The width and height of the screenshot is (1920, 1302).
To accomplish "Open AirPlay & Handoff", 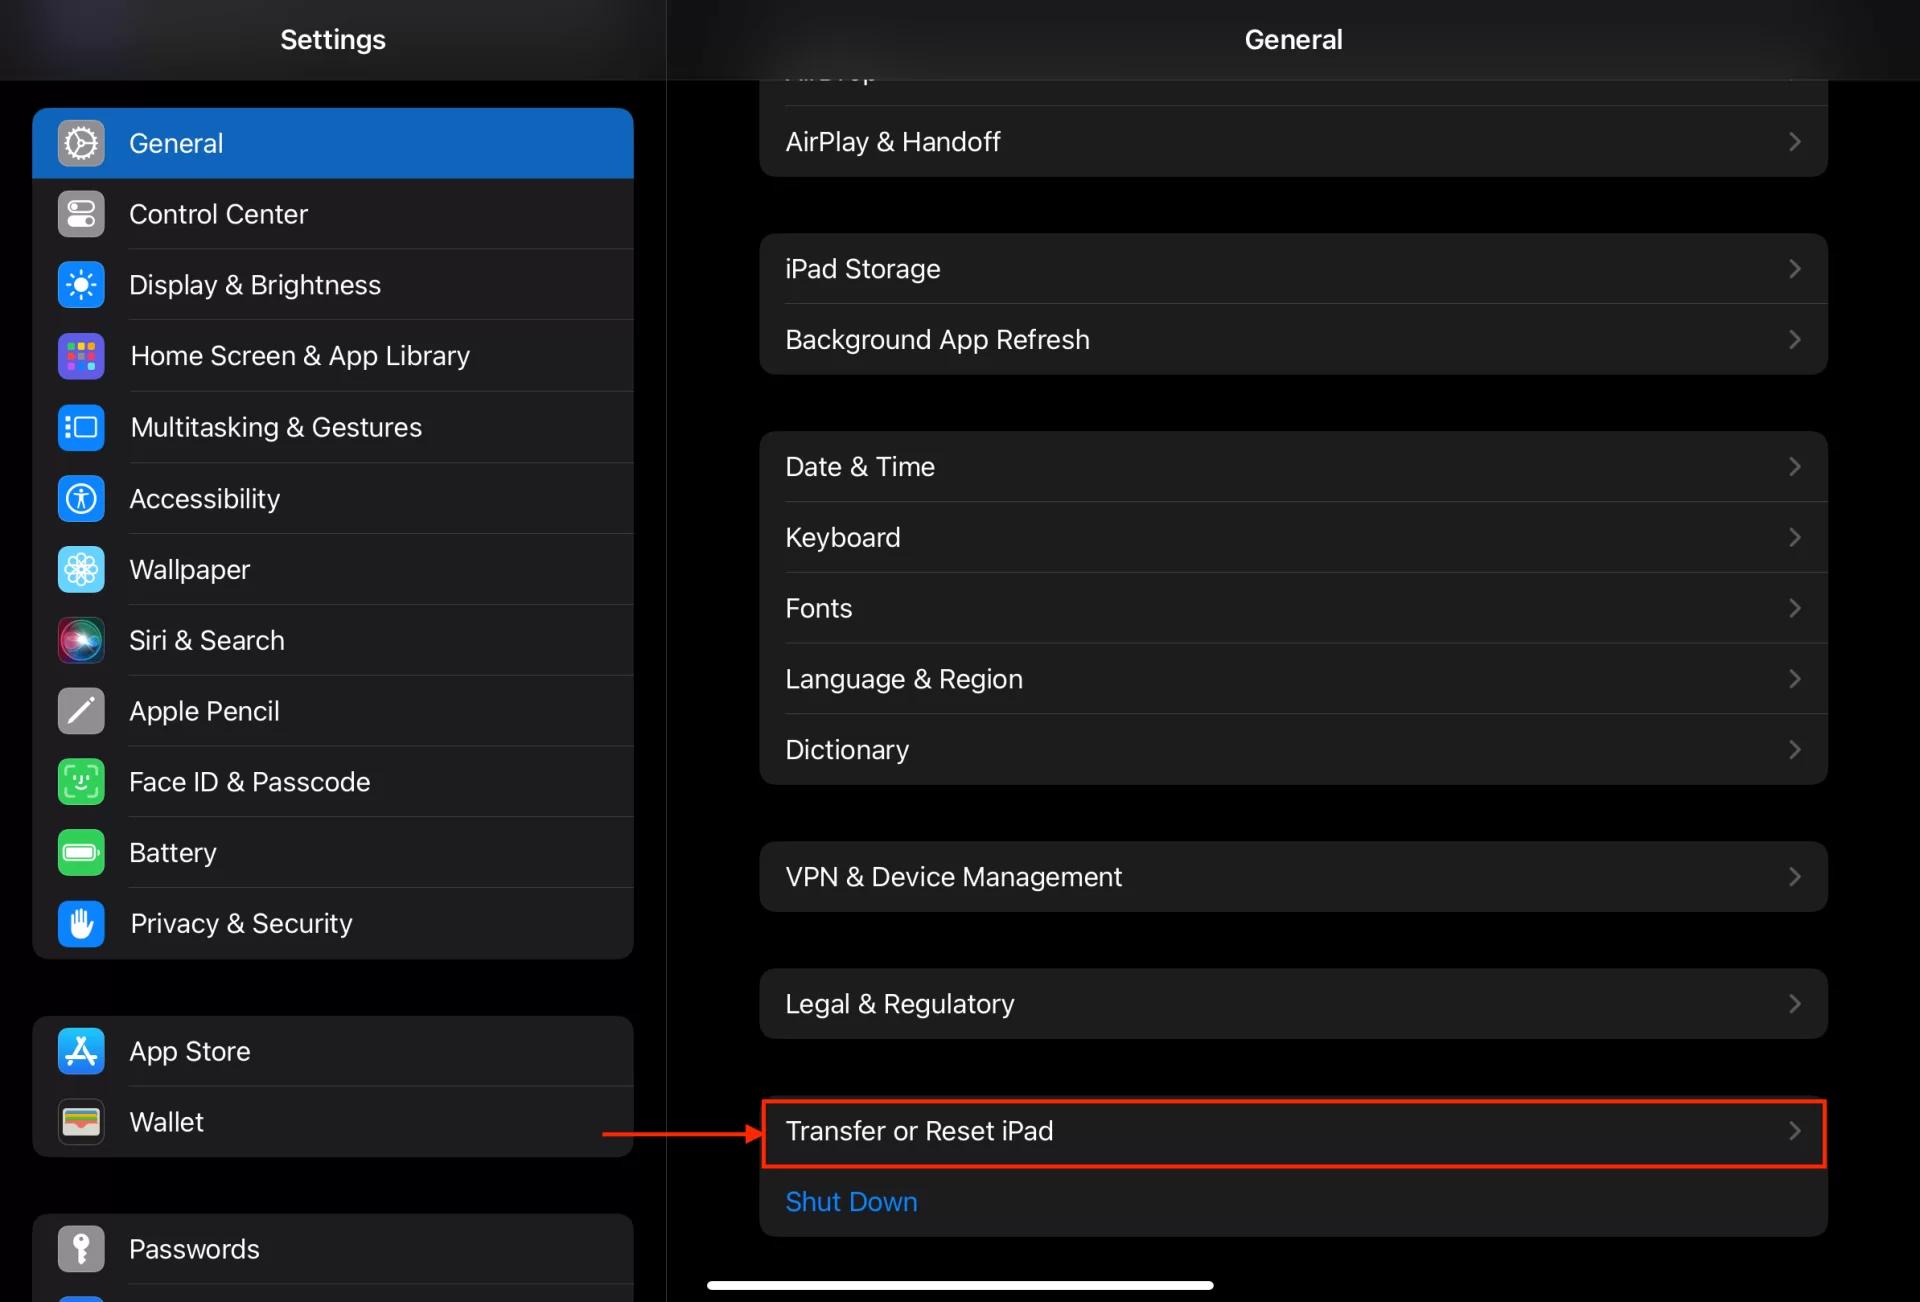I will [1293, 142].
